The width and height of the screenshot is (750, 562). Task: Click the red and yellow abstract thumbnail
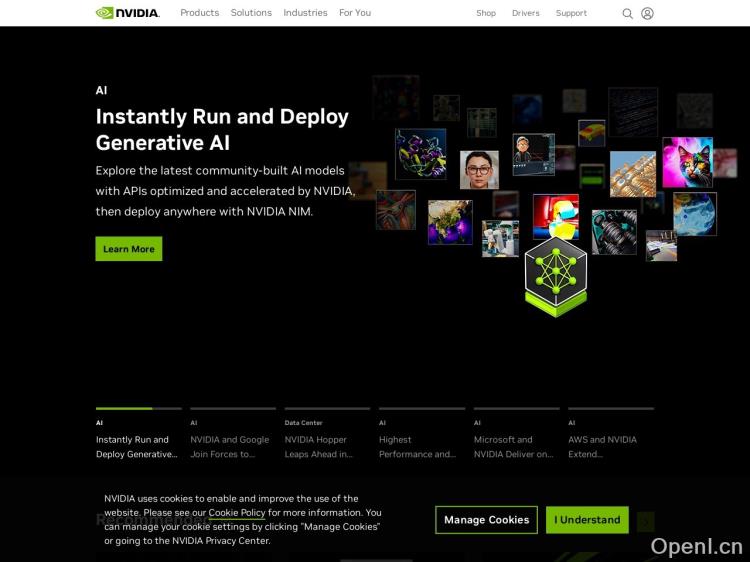coord(556,217)
